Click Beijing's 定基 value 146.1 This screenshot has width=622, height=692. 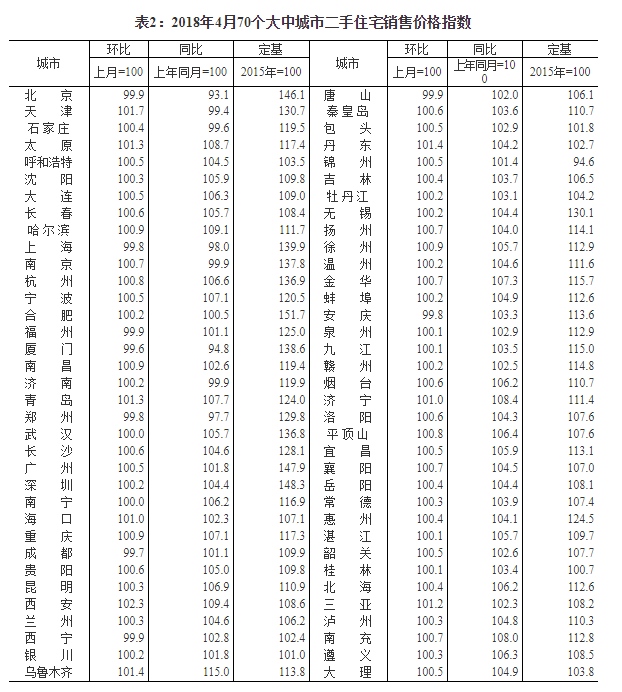(x=292, y=95)
